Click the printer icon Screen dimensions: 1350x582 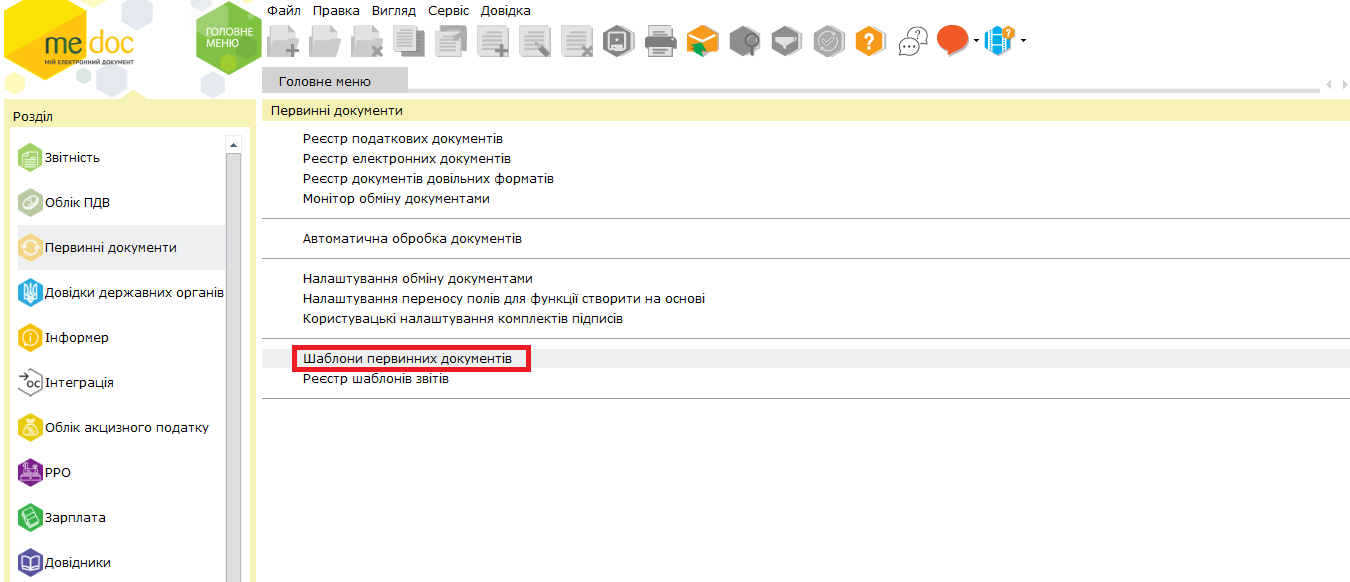coord(661,41)
